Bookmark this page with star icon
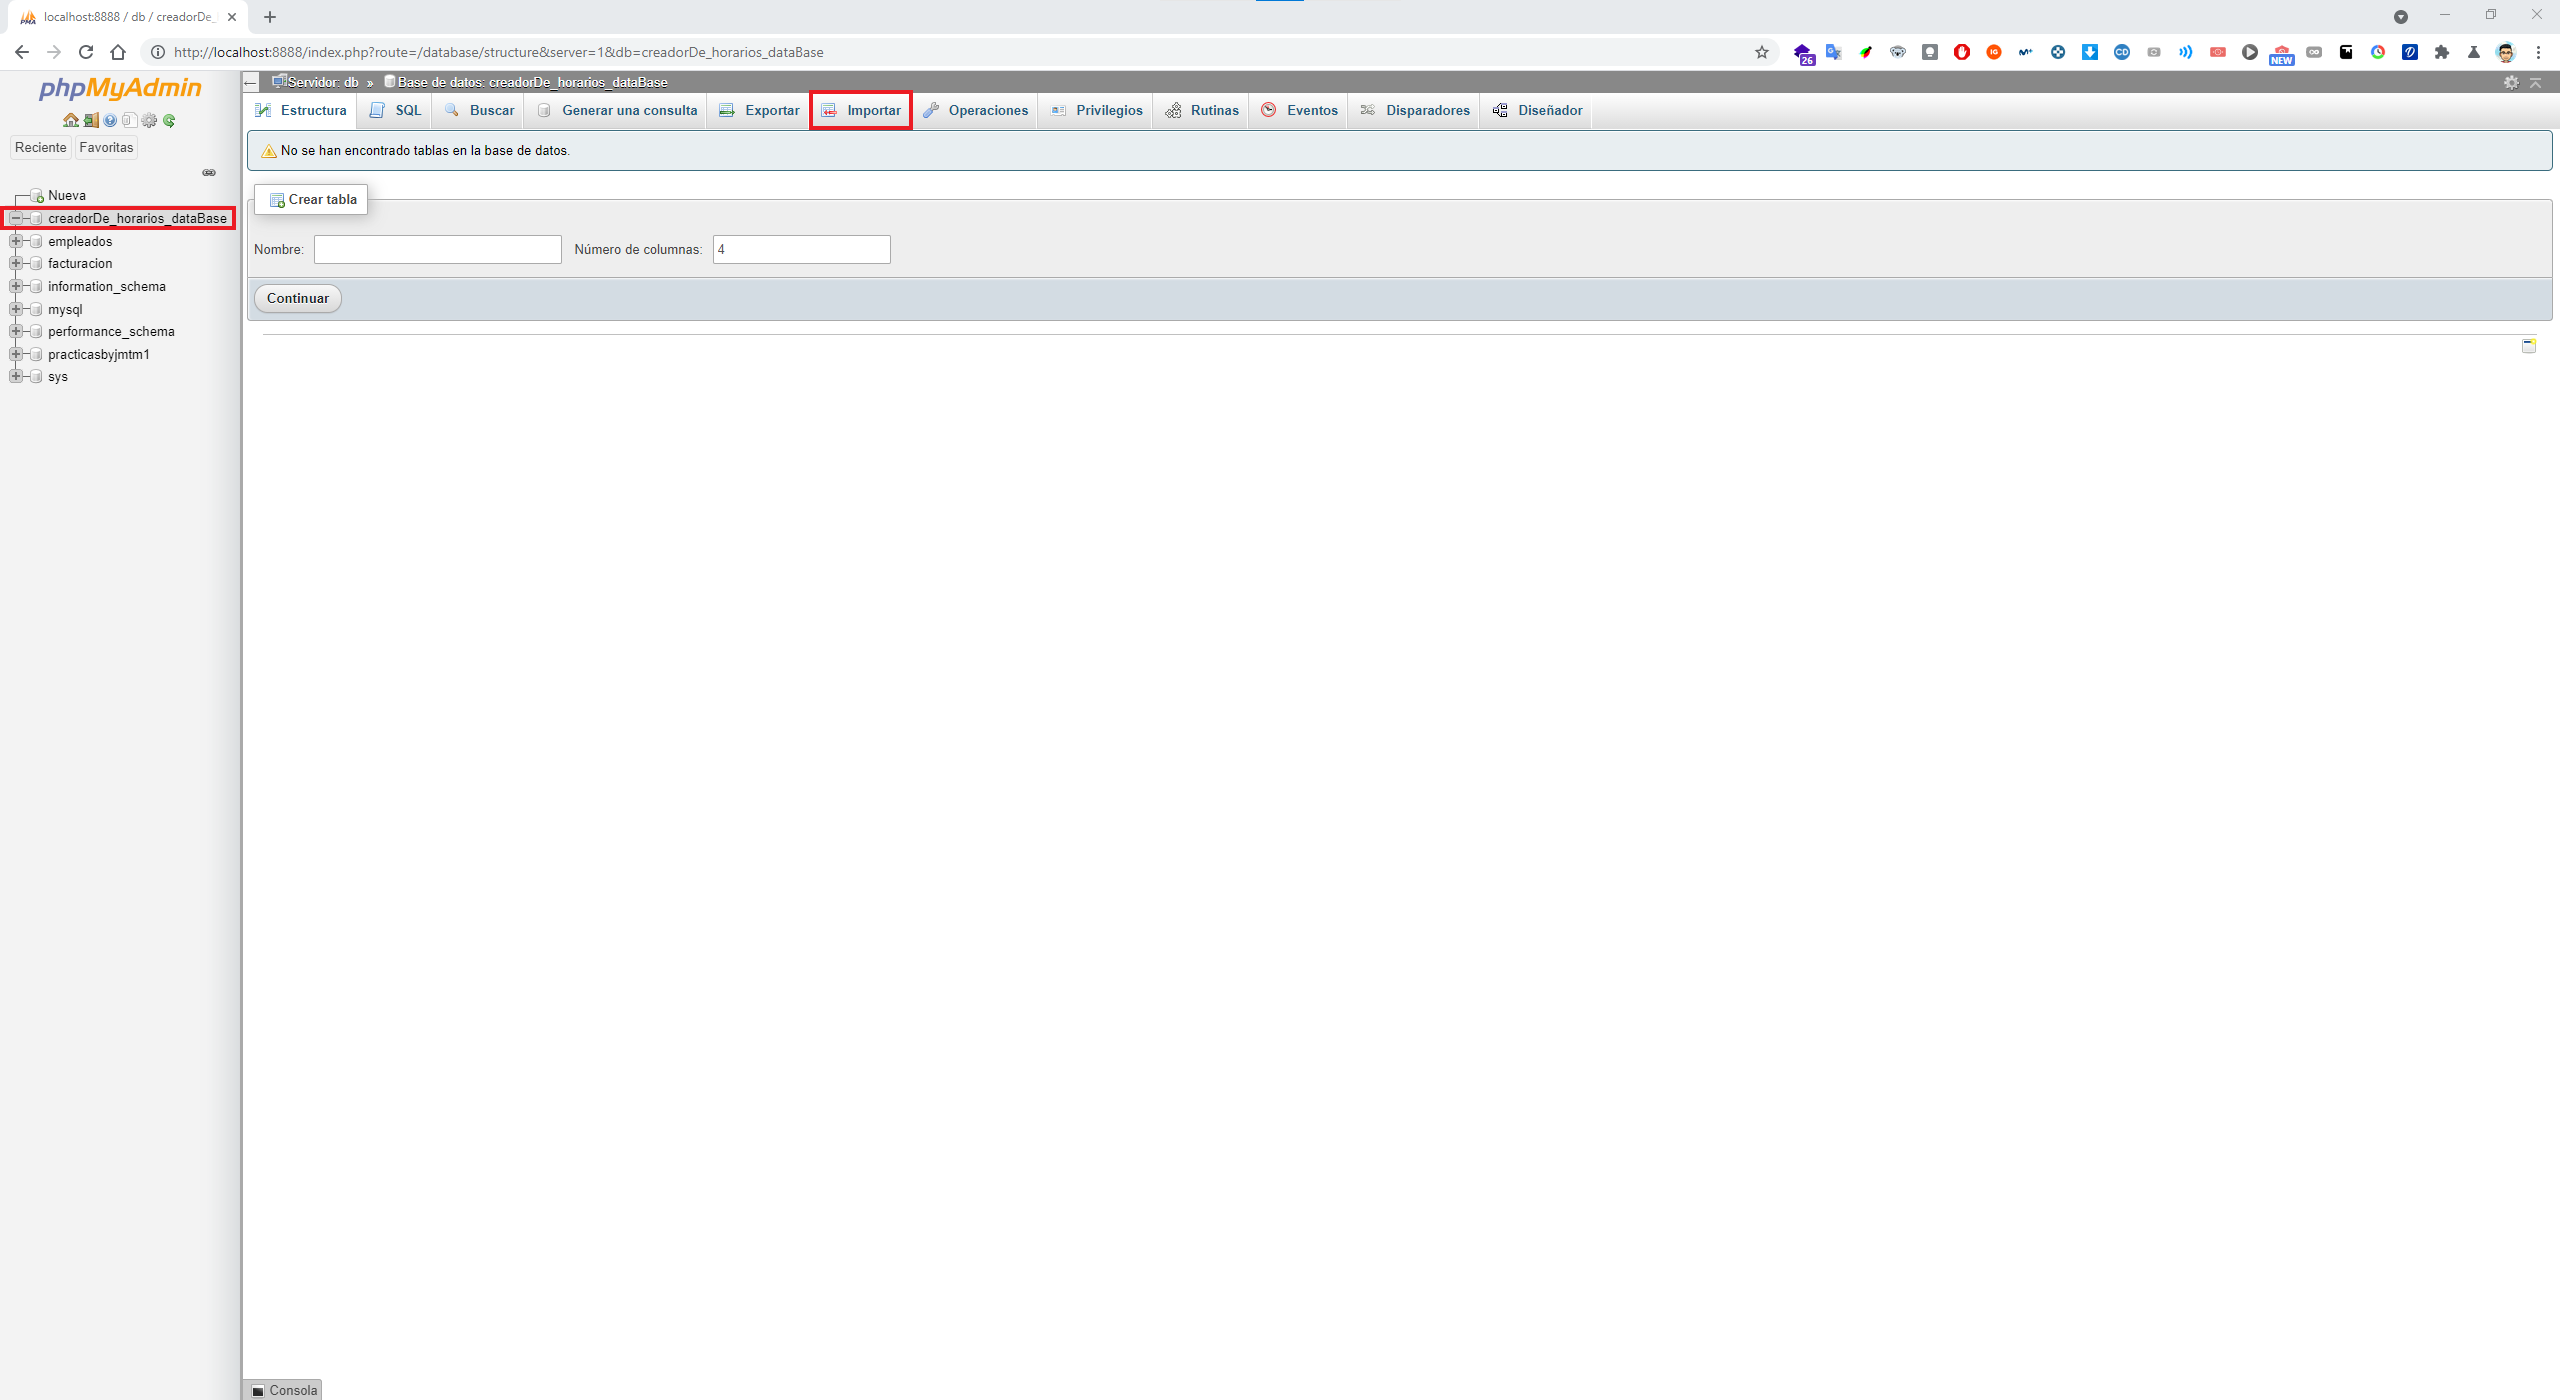 tap(1761, 52)
